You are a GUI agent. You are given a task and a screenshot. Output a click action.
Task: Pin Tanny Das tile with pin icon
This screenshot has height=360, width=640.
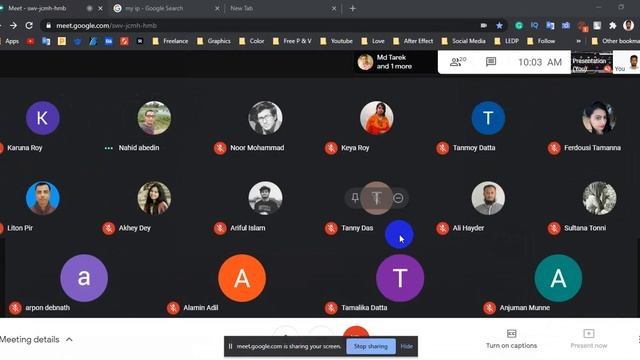tap(355, 198)
